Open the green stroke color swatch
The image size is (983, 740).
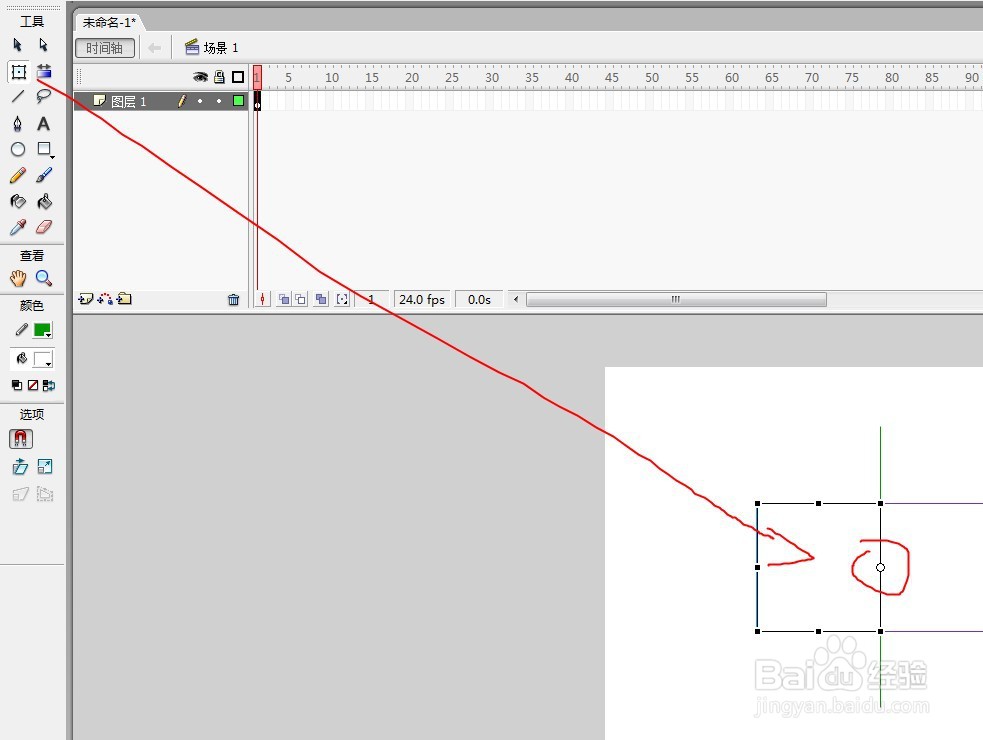click(43, 330)
